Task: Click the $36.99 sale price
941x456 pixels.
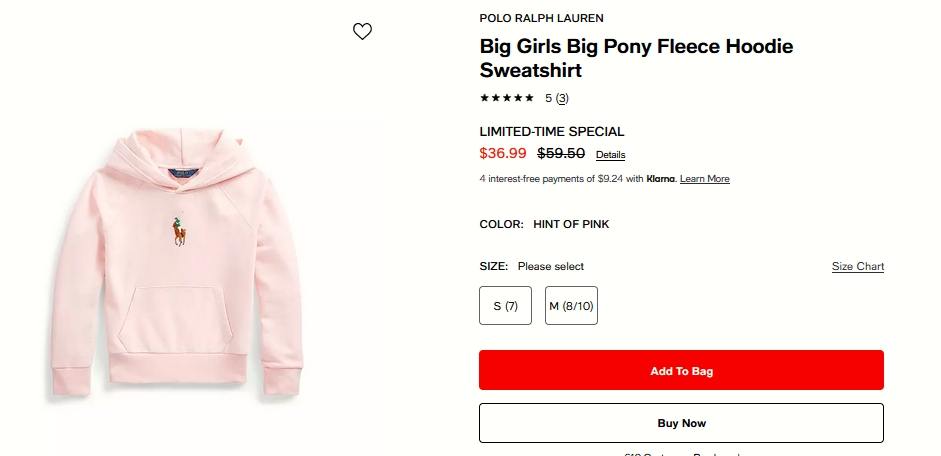Action: [x=503, y=153]
